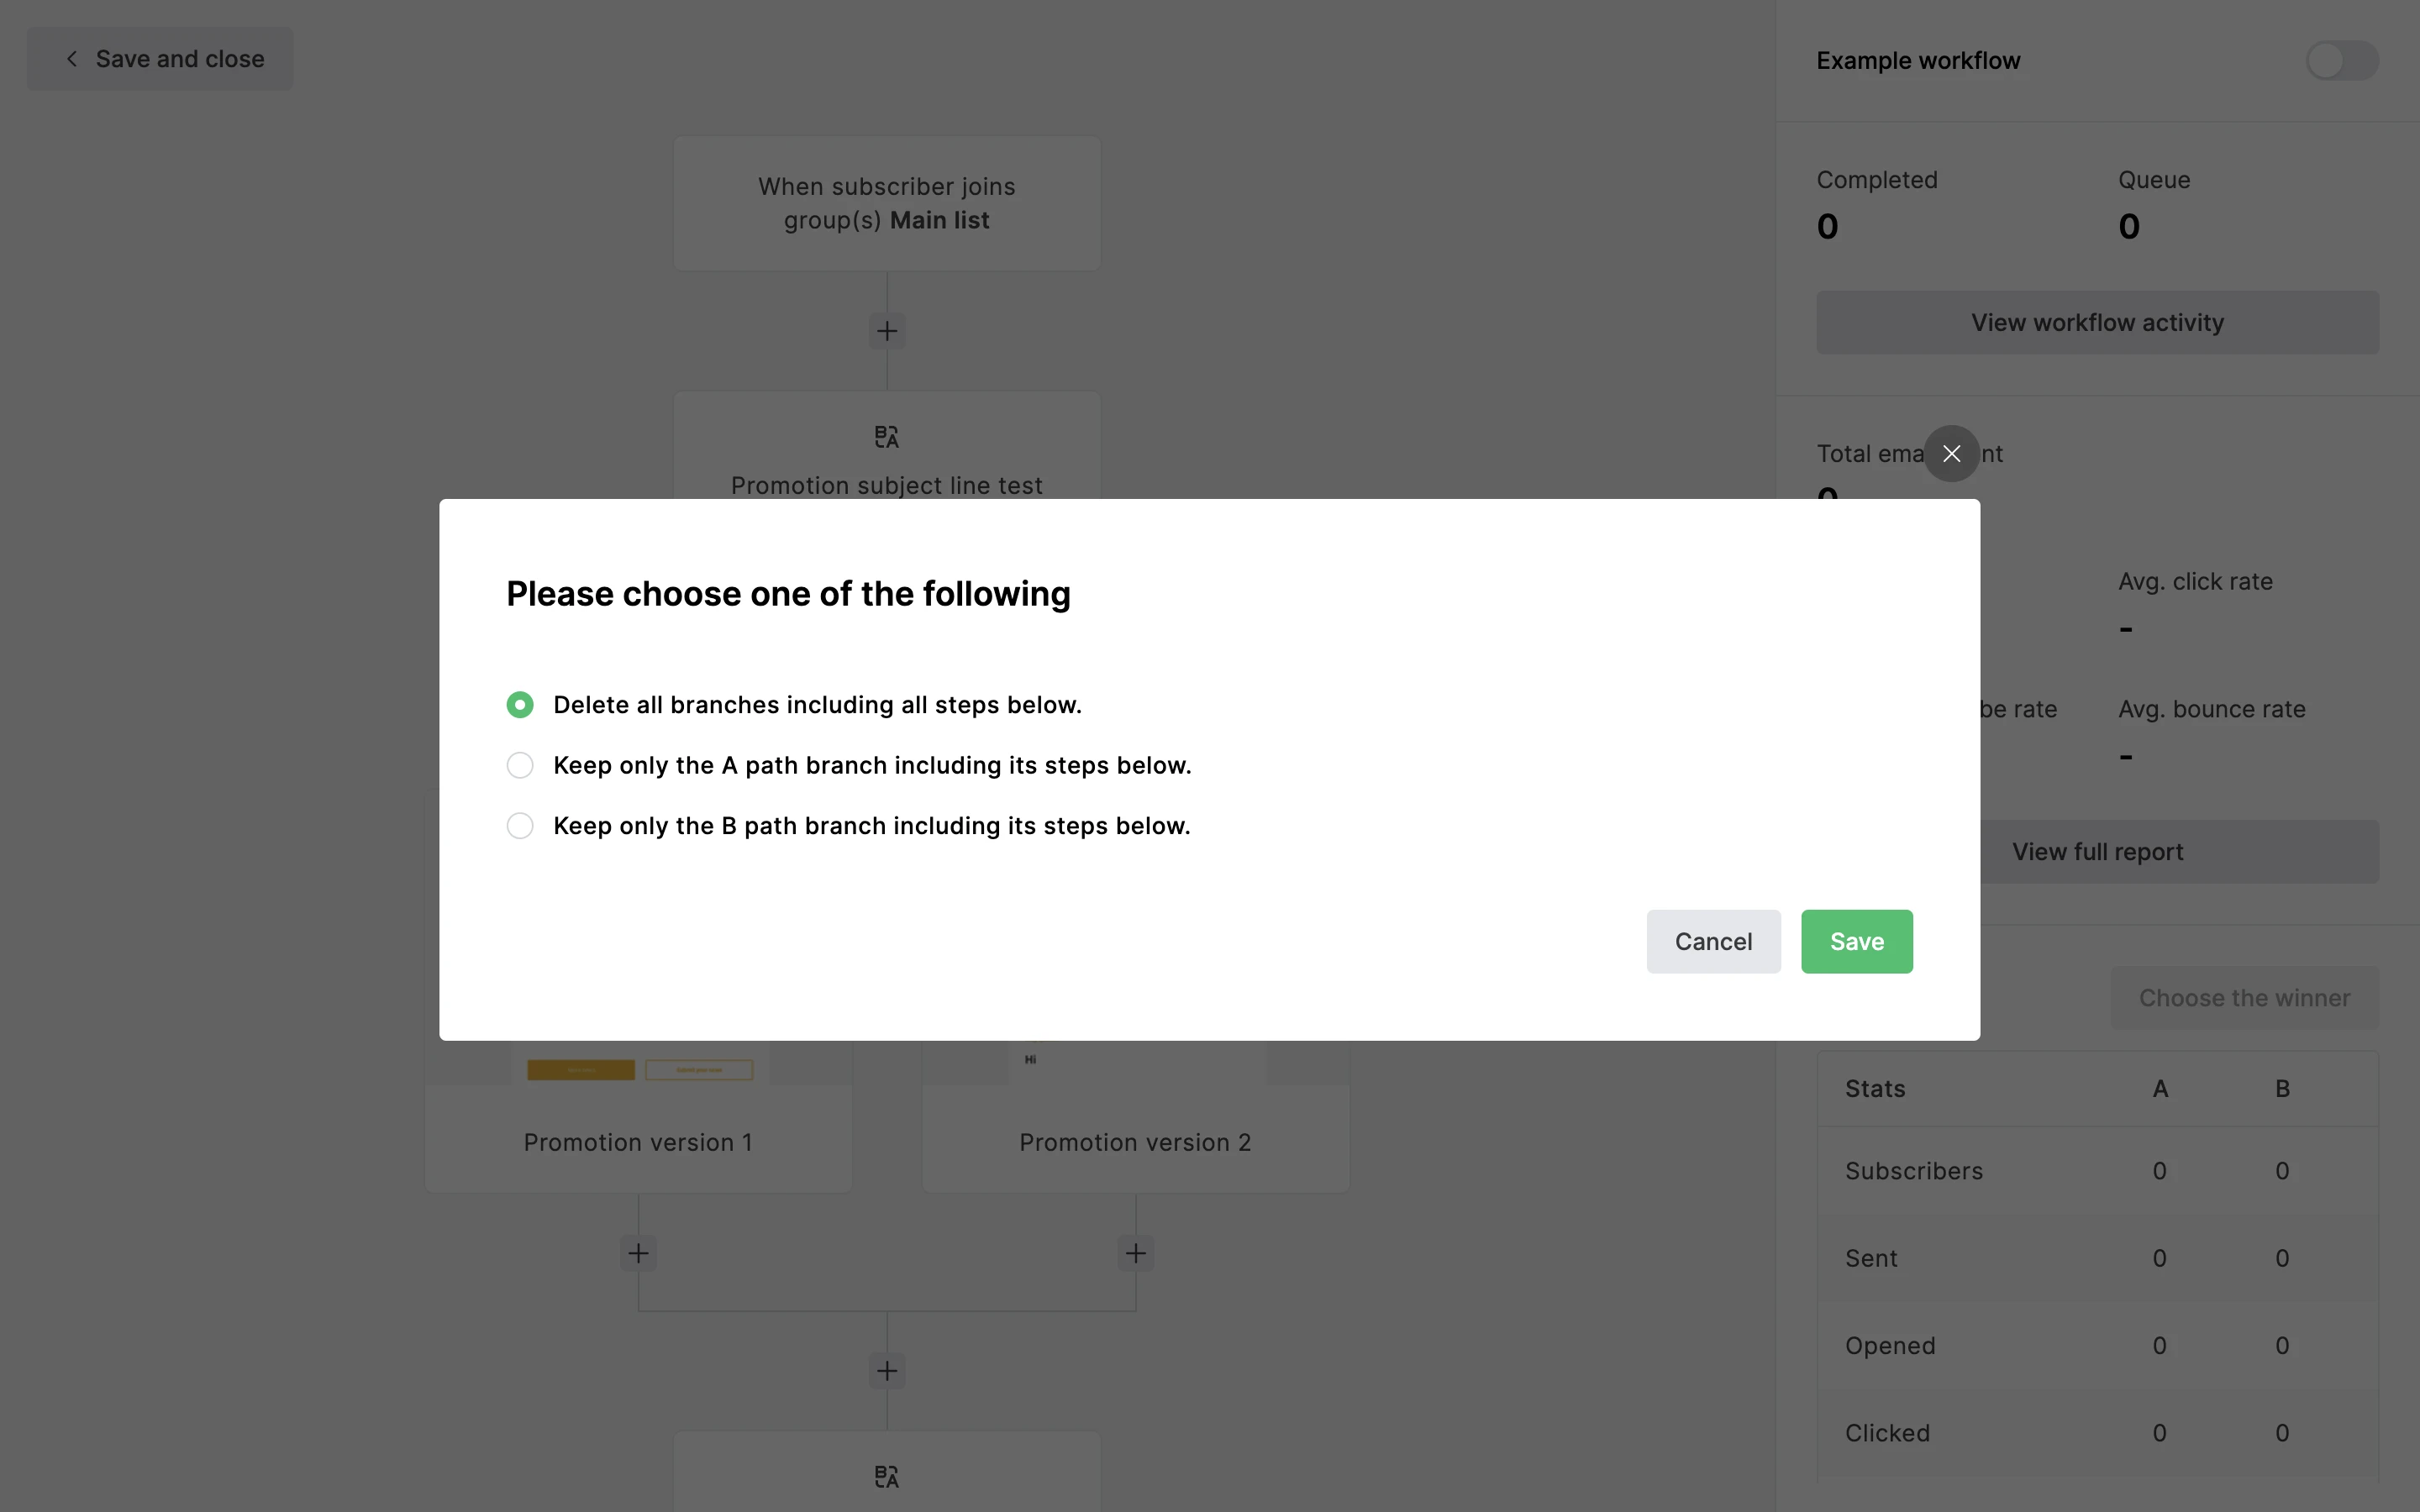Click the plus icon below the trigger step
Image resolution: width=2420 pixels, height=1512 pixels.
(x=887, y=331)
